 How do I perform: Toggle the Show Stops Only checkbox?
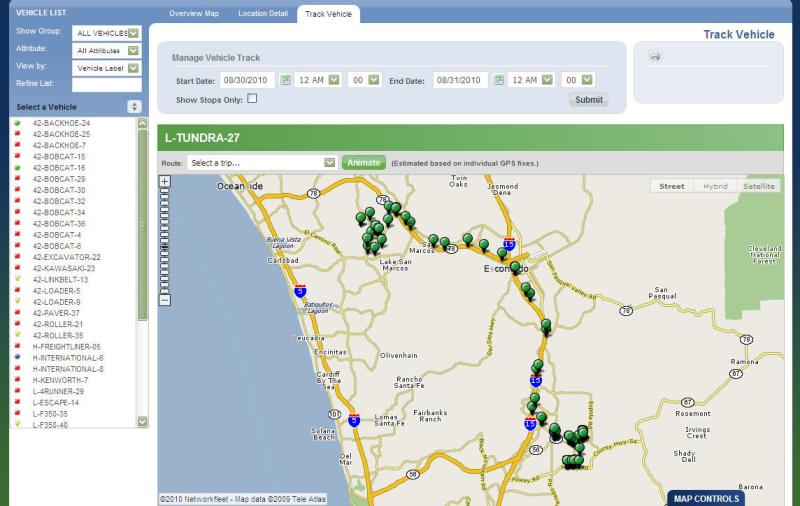[252, 98]
